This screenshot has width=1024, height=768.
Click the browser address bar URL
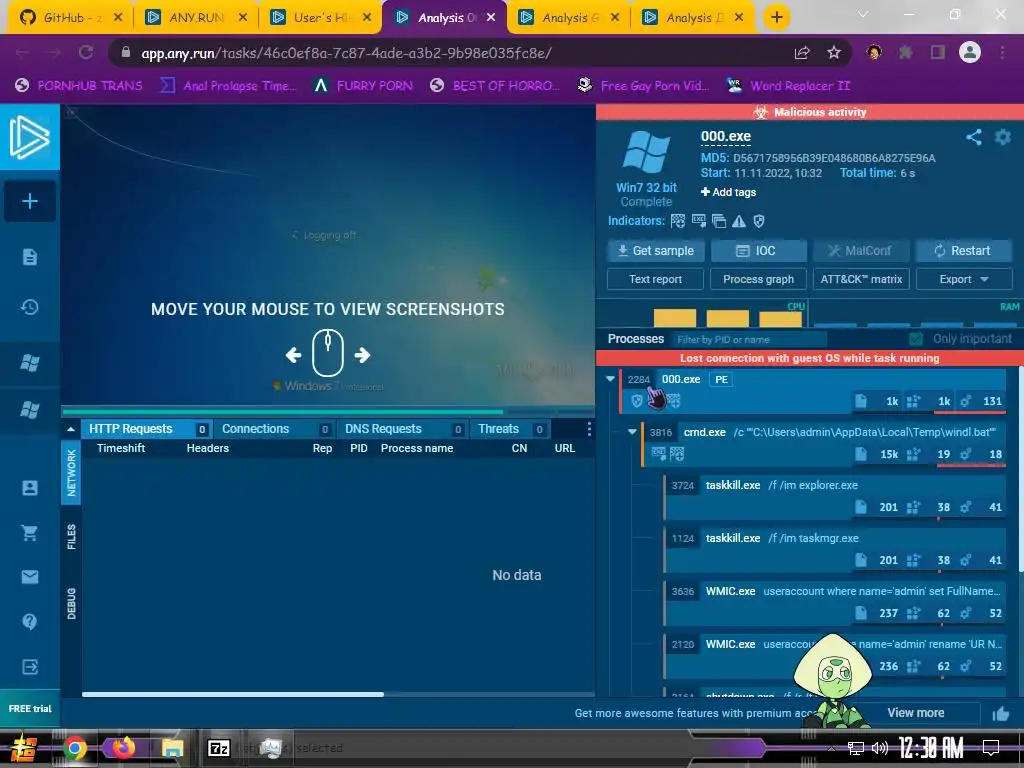click(x=346, y=53)
